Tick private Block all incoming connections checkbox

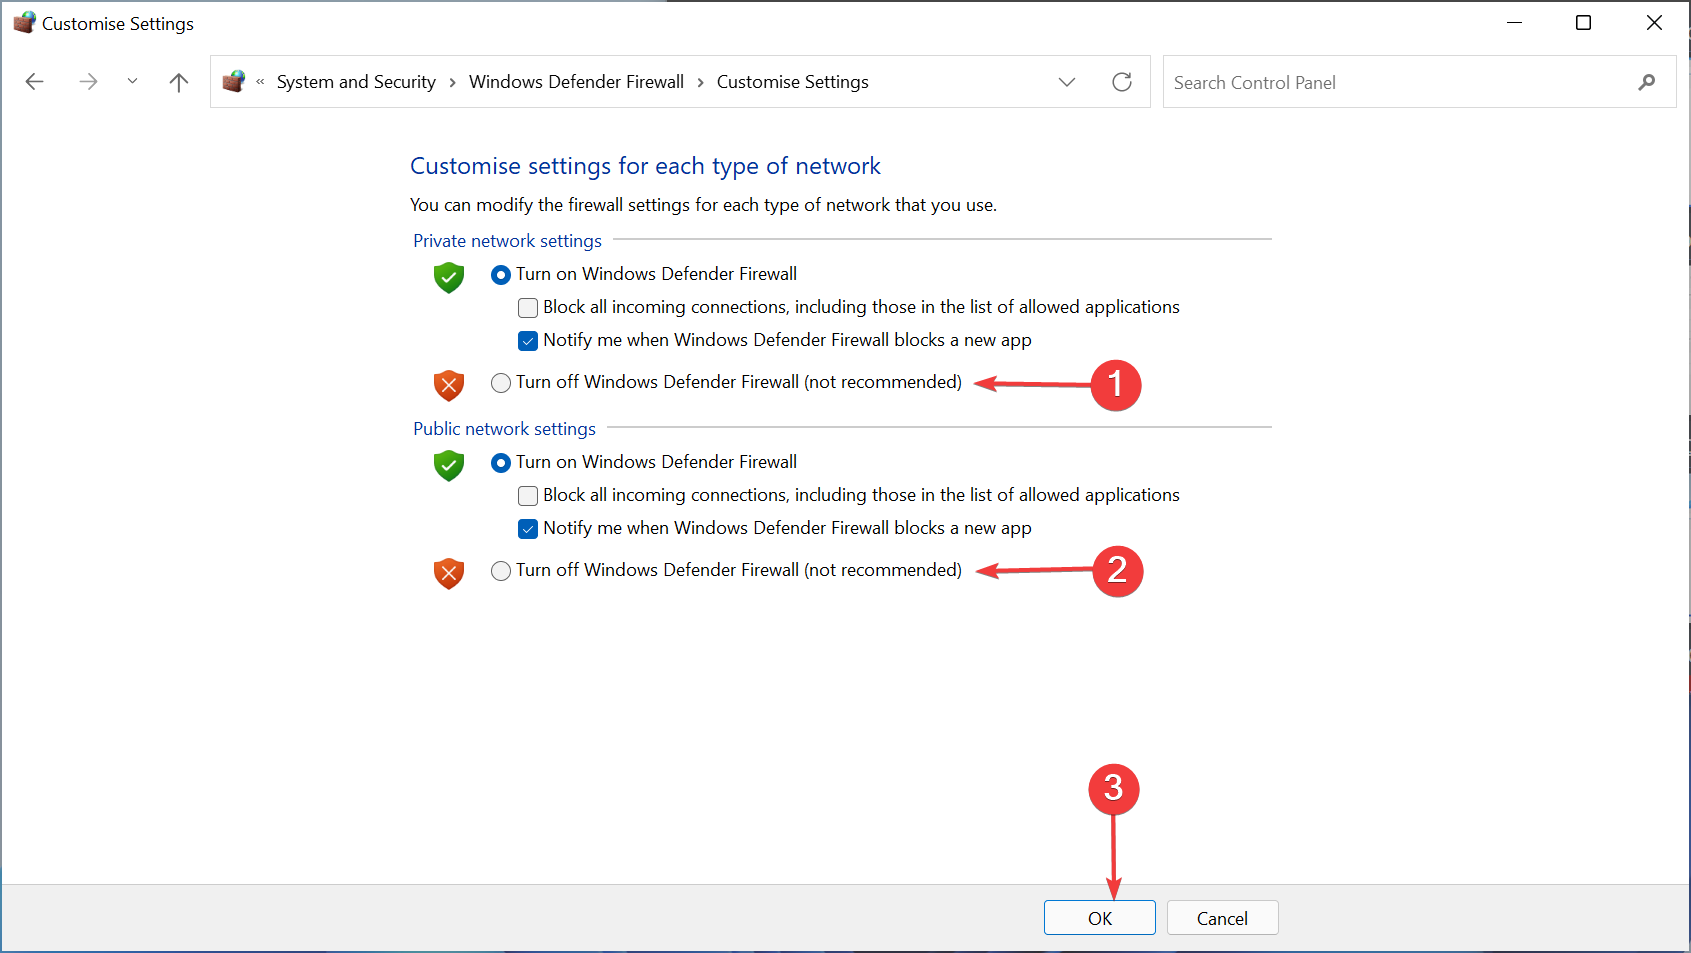pos(528,308)
